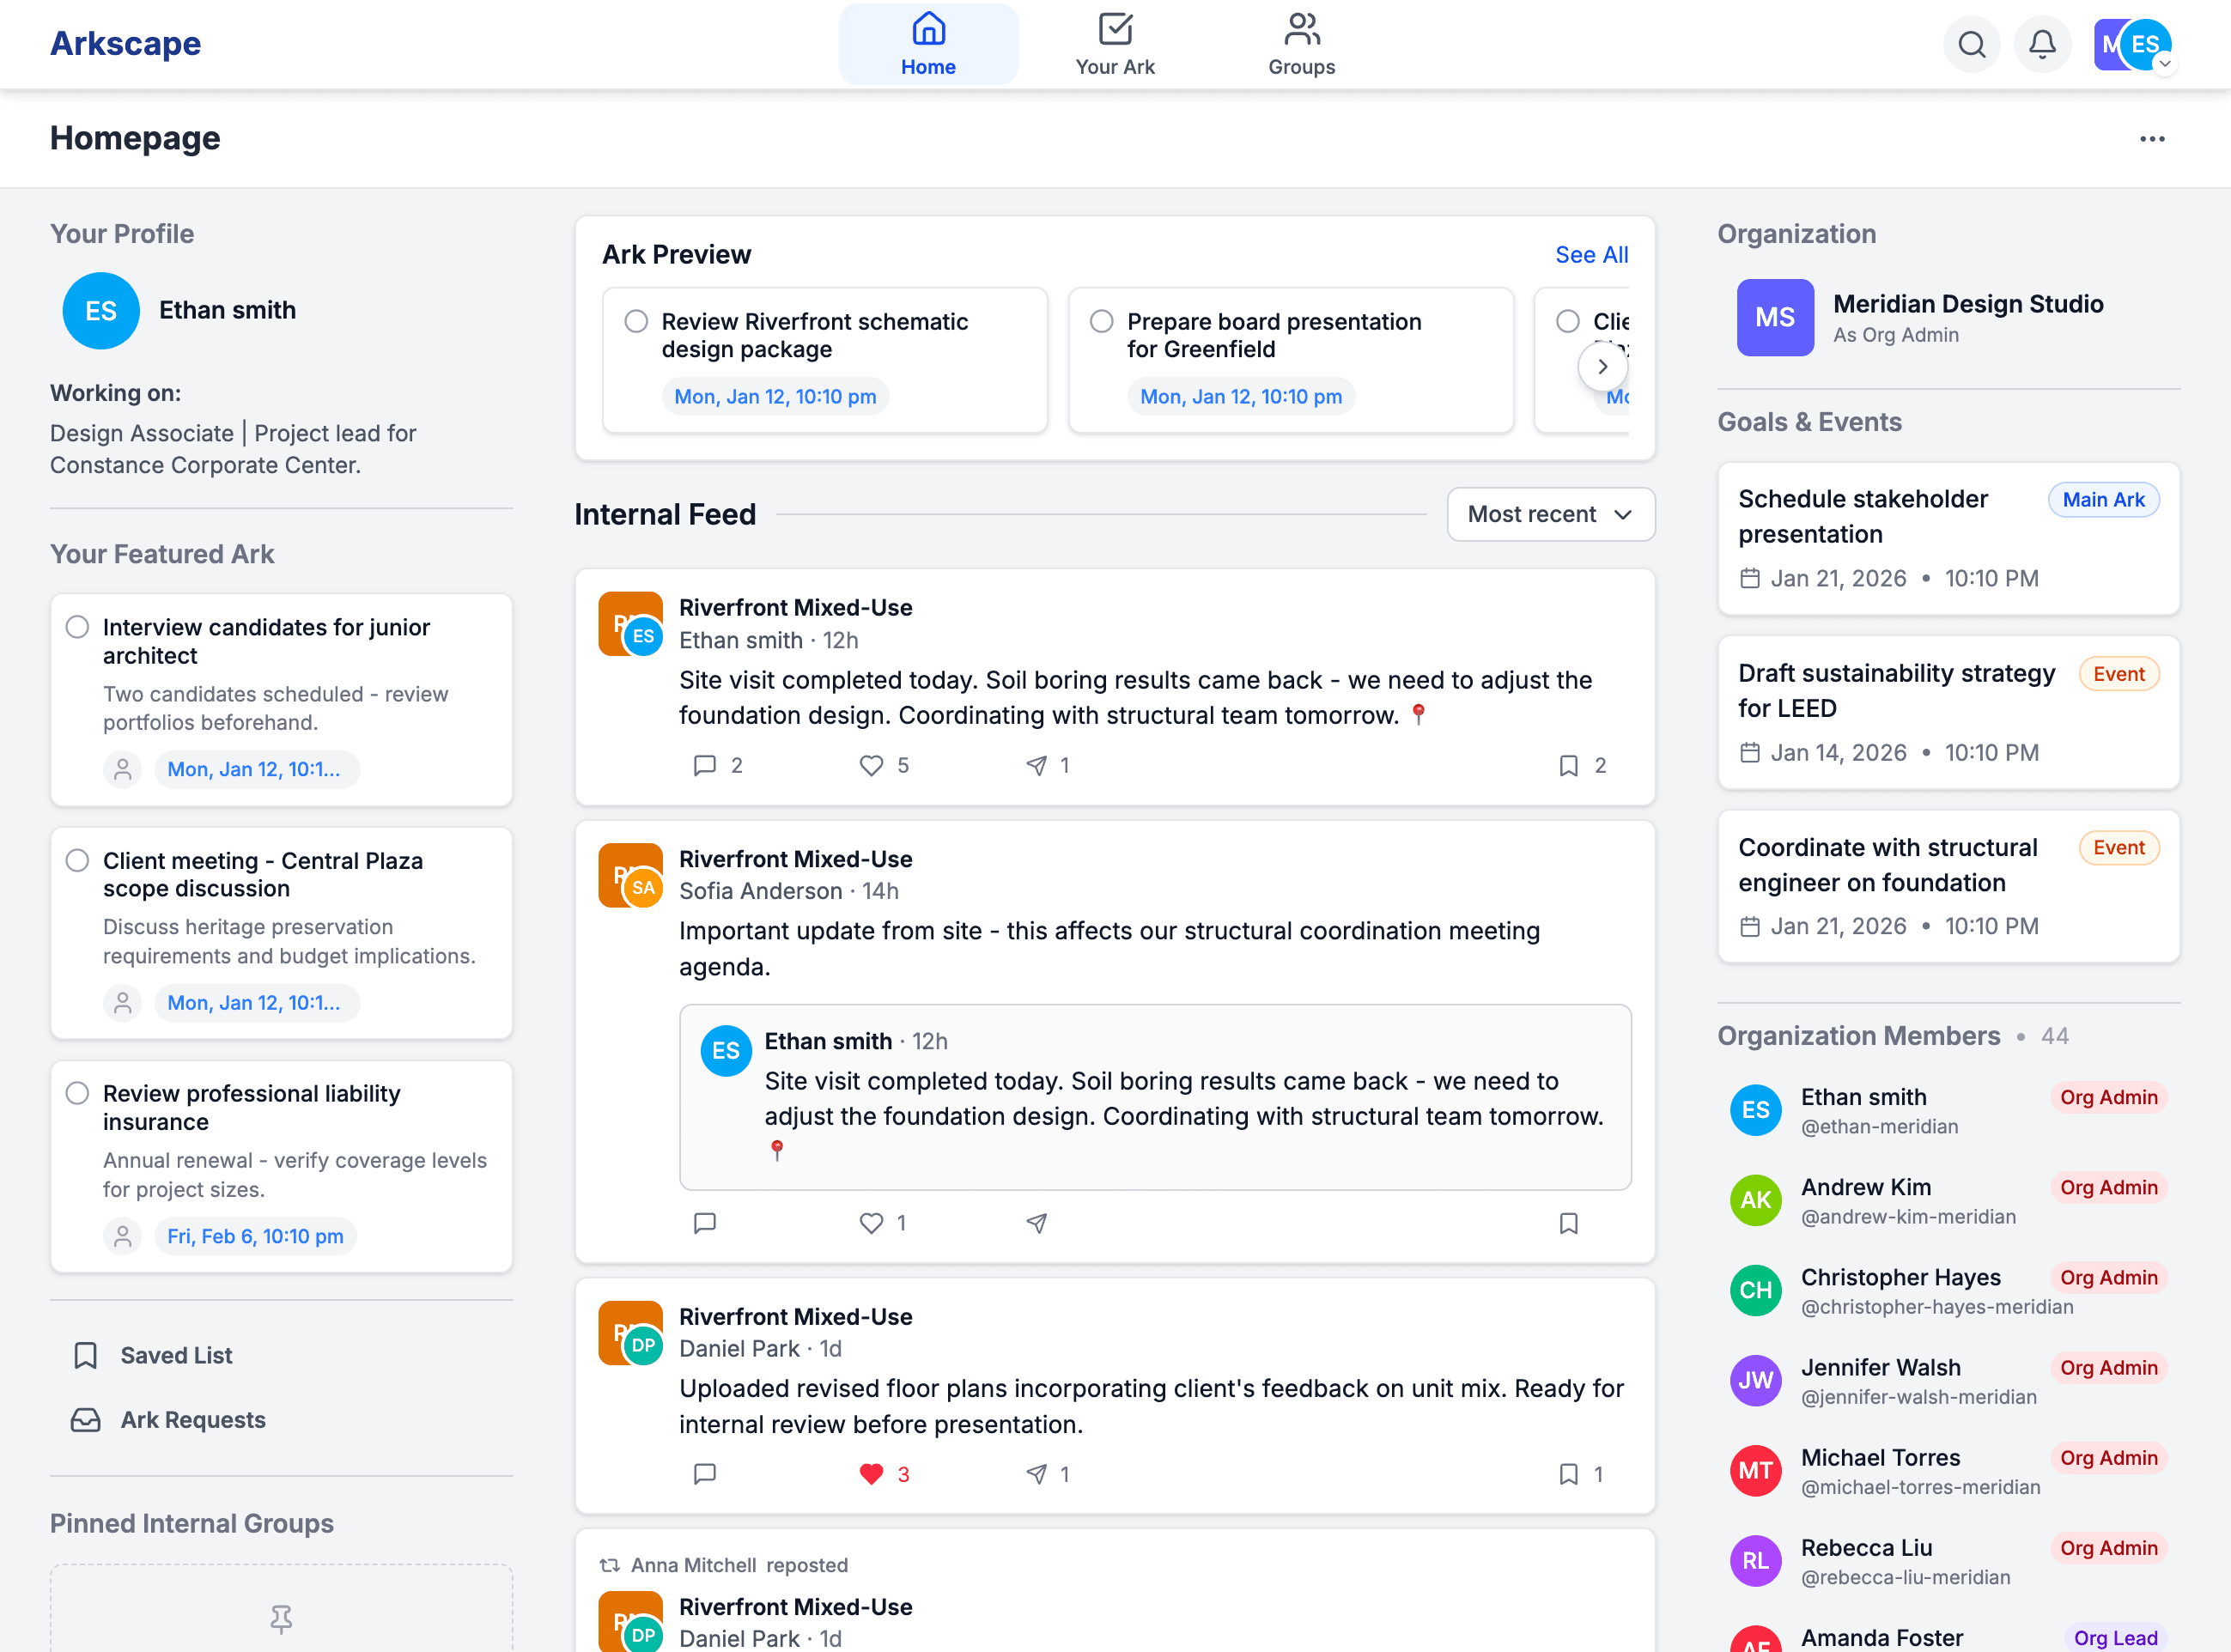Open the notifications bell
The width and height of the screenshot is (2231, 1652).
(2041, 44)
